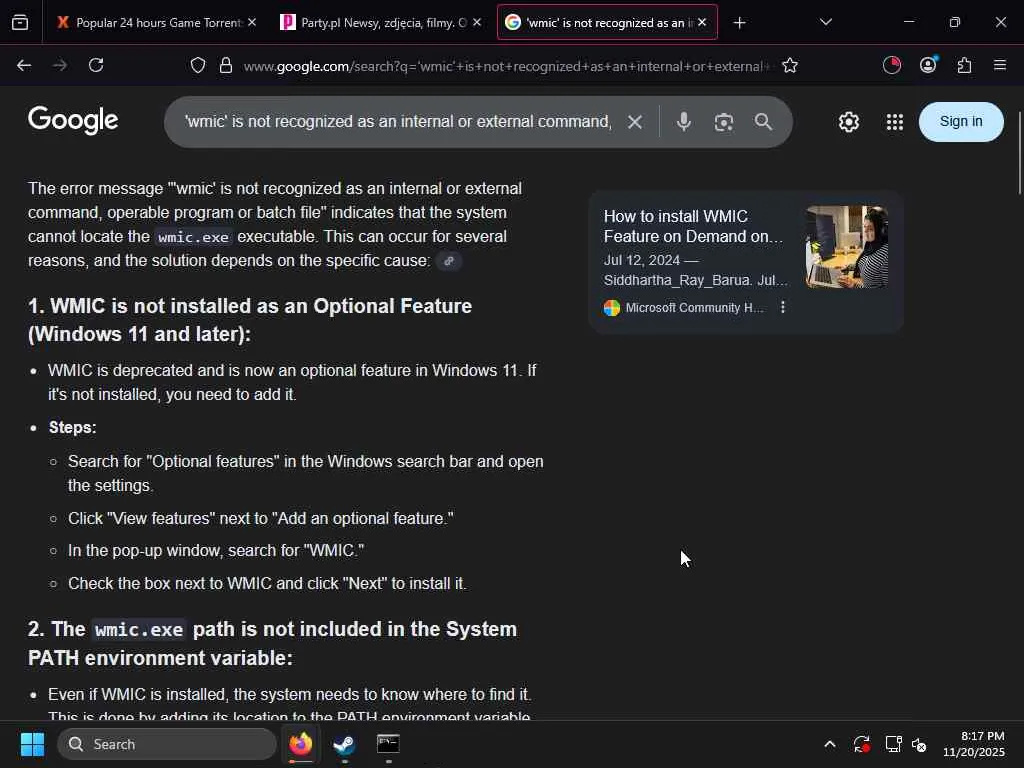Open Firefox account menu

pyautogui.click(x=928, y=65)
